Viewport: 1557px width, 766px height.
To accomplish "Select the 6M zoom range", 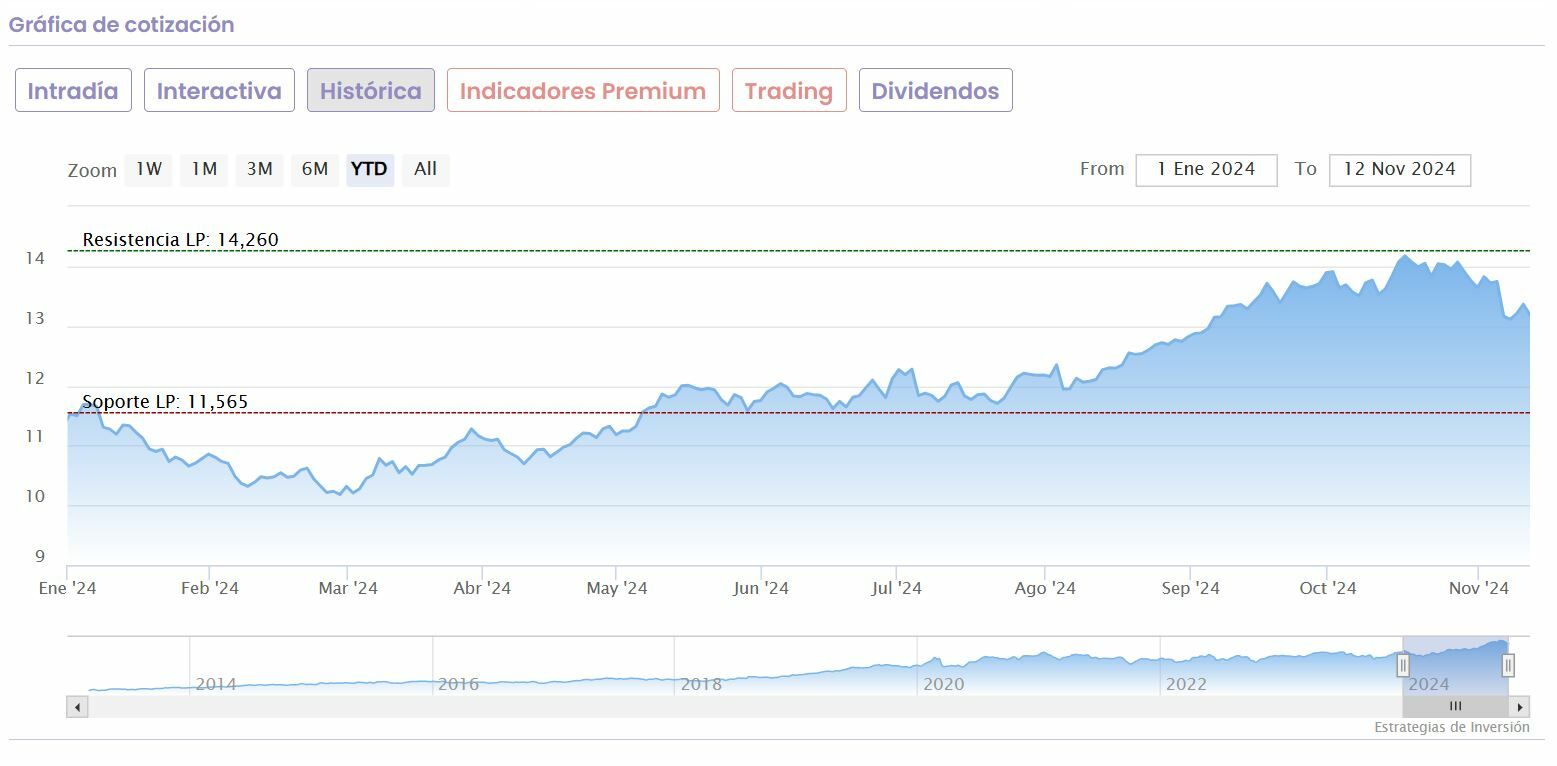I will click(315, 169).
